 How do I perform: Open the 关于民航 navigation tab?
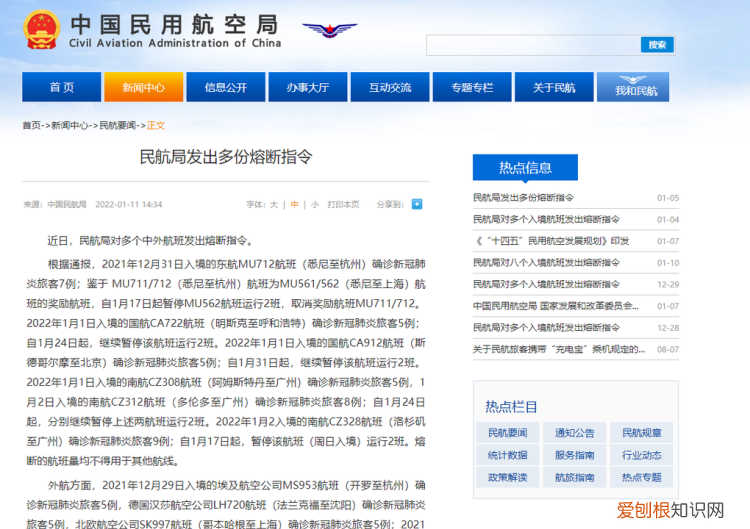(x=554, y=87)
